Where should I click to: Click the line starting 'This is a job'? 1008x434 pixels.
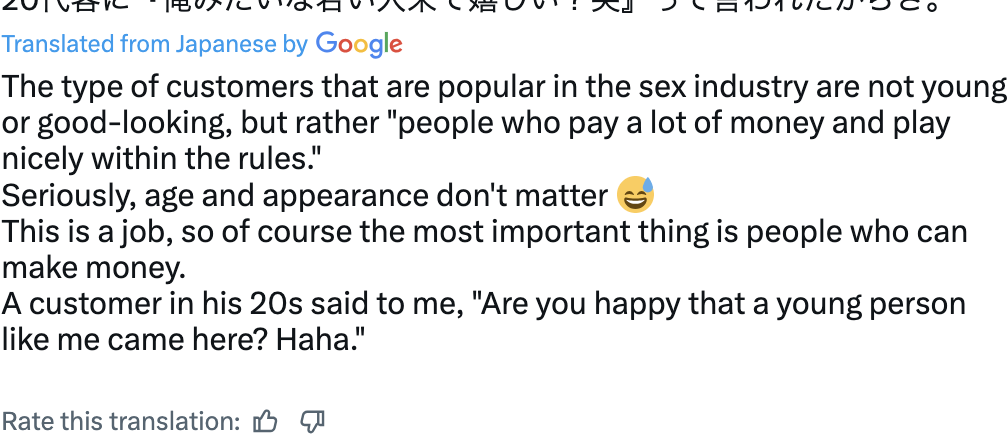pyautogui.click(x=484, y=232)
